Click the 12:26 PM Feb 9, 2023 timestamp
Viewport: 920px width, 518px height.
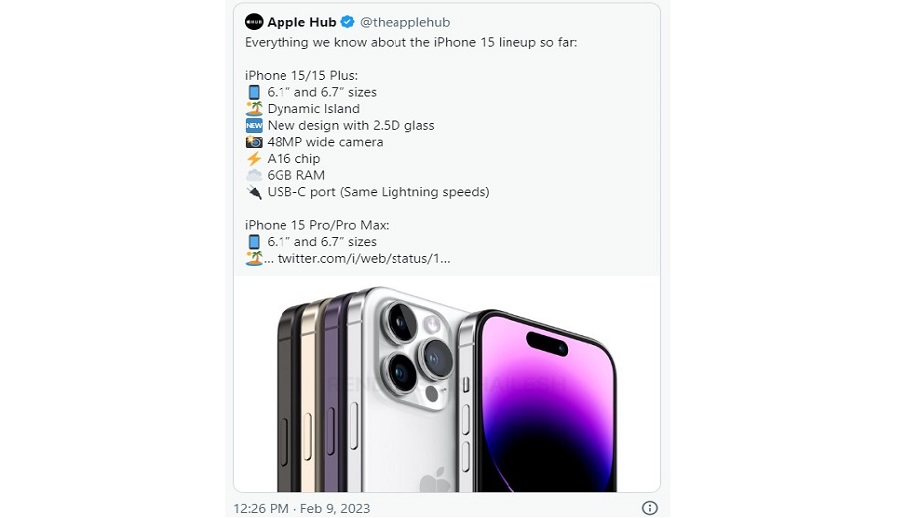(302, 508)
